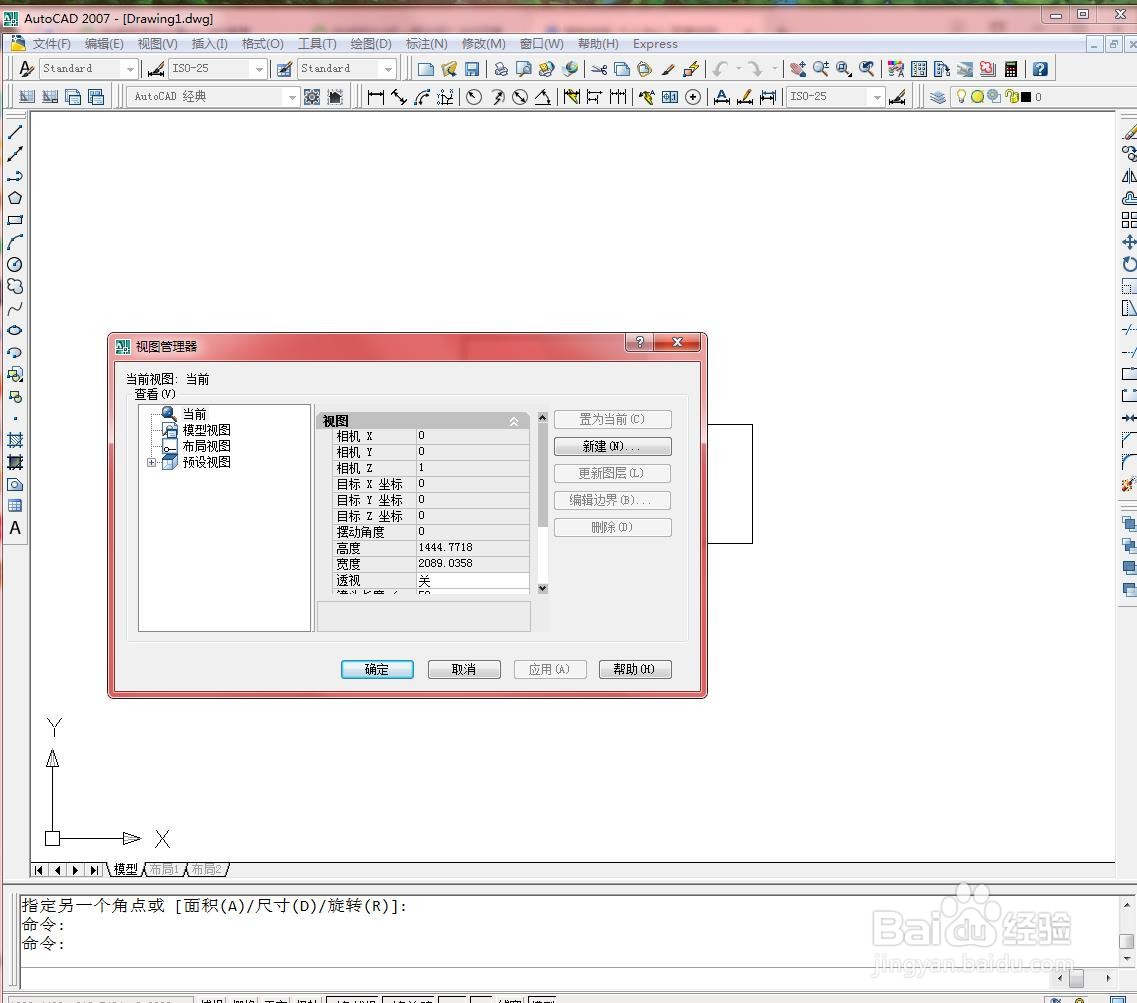Select the Aligned dimension tool
1137x1003 pixels.
pos(399,96)
